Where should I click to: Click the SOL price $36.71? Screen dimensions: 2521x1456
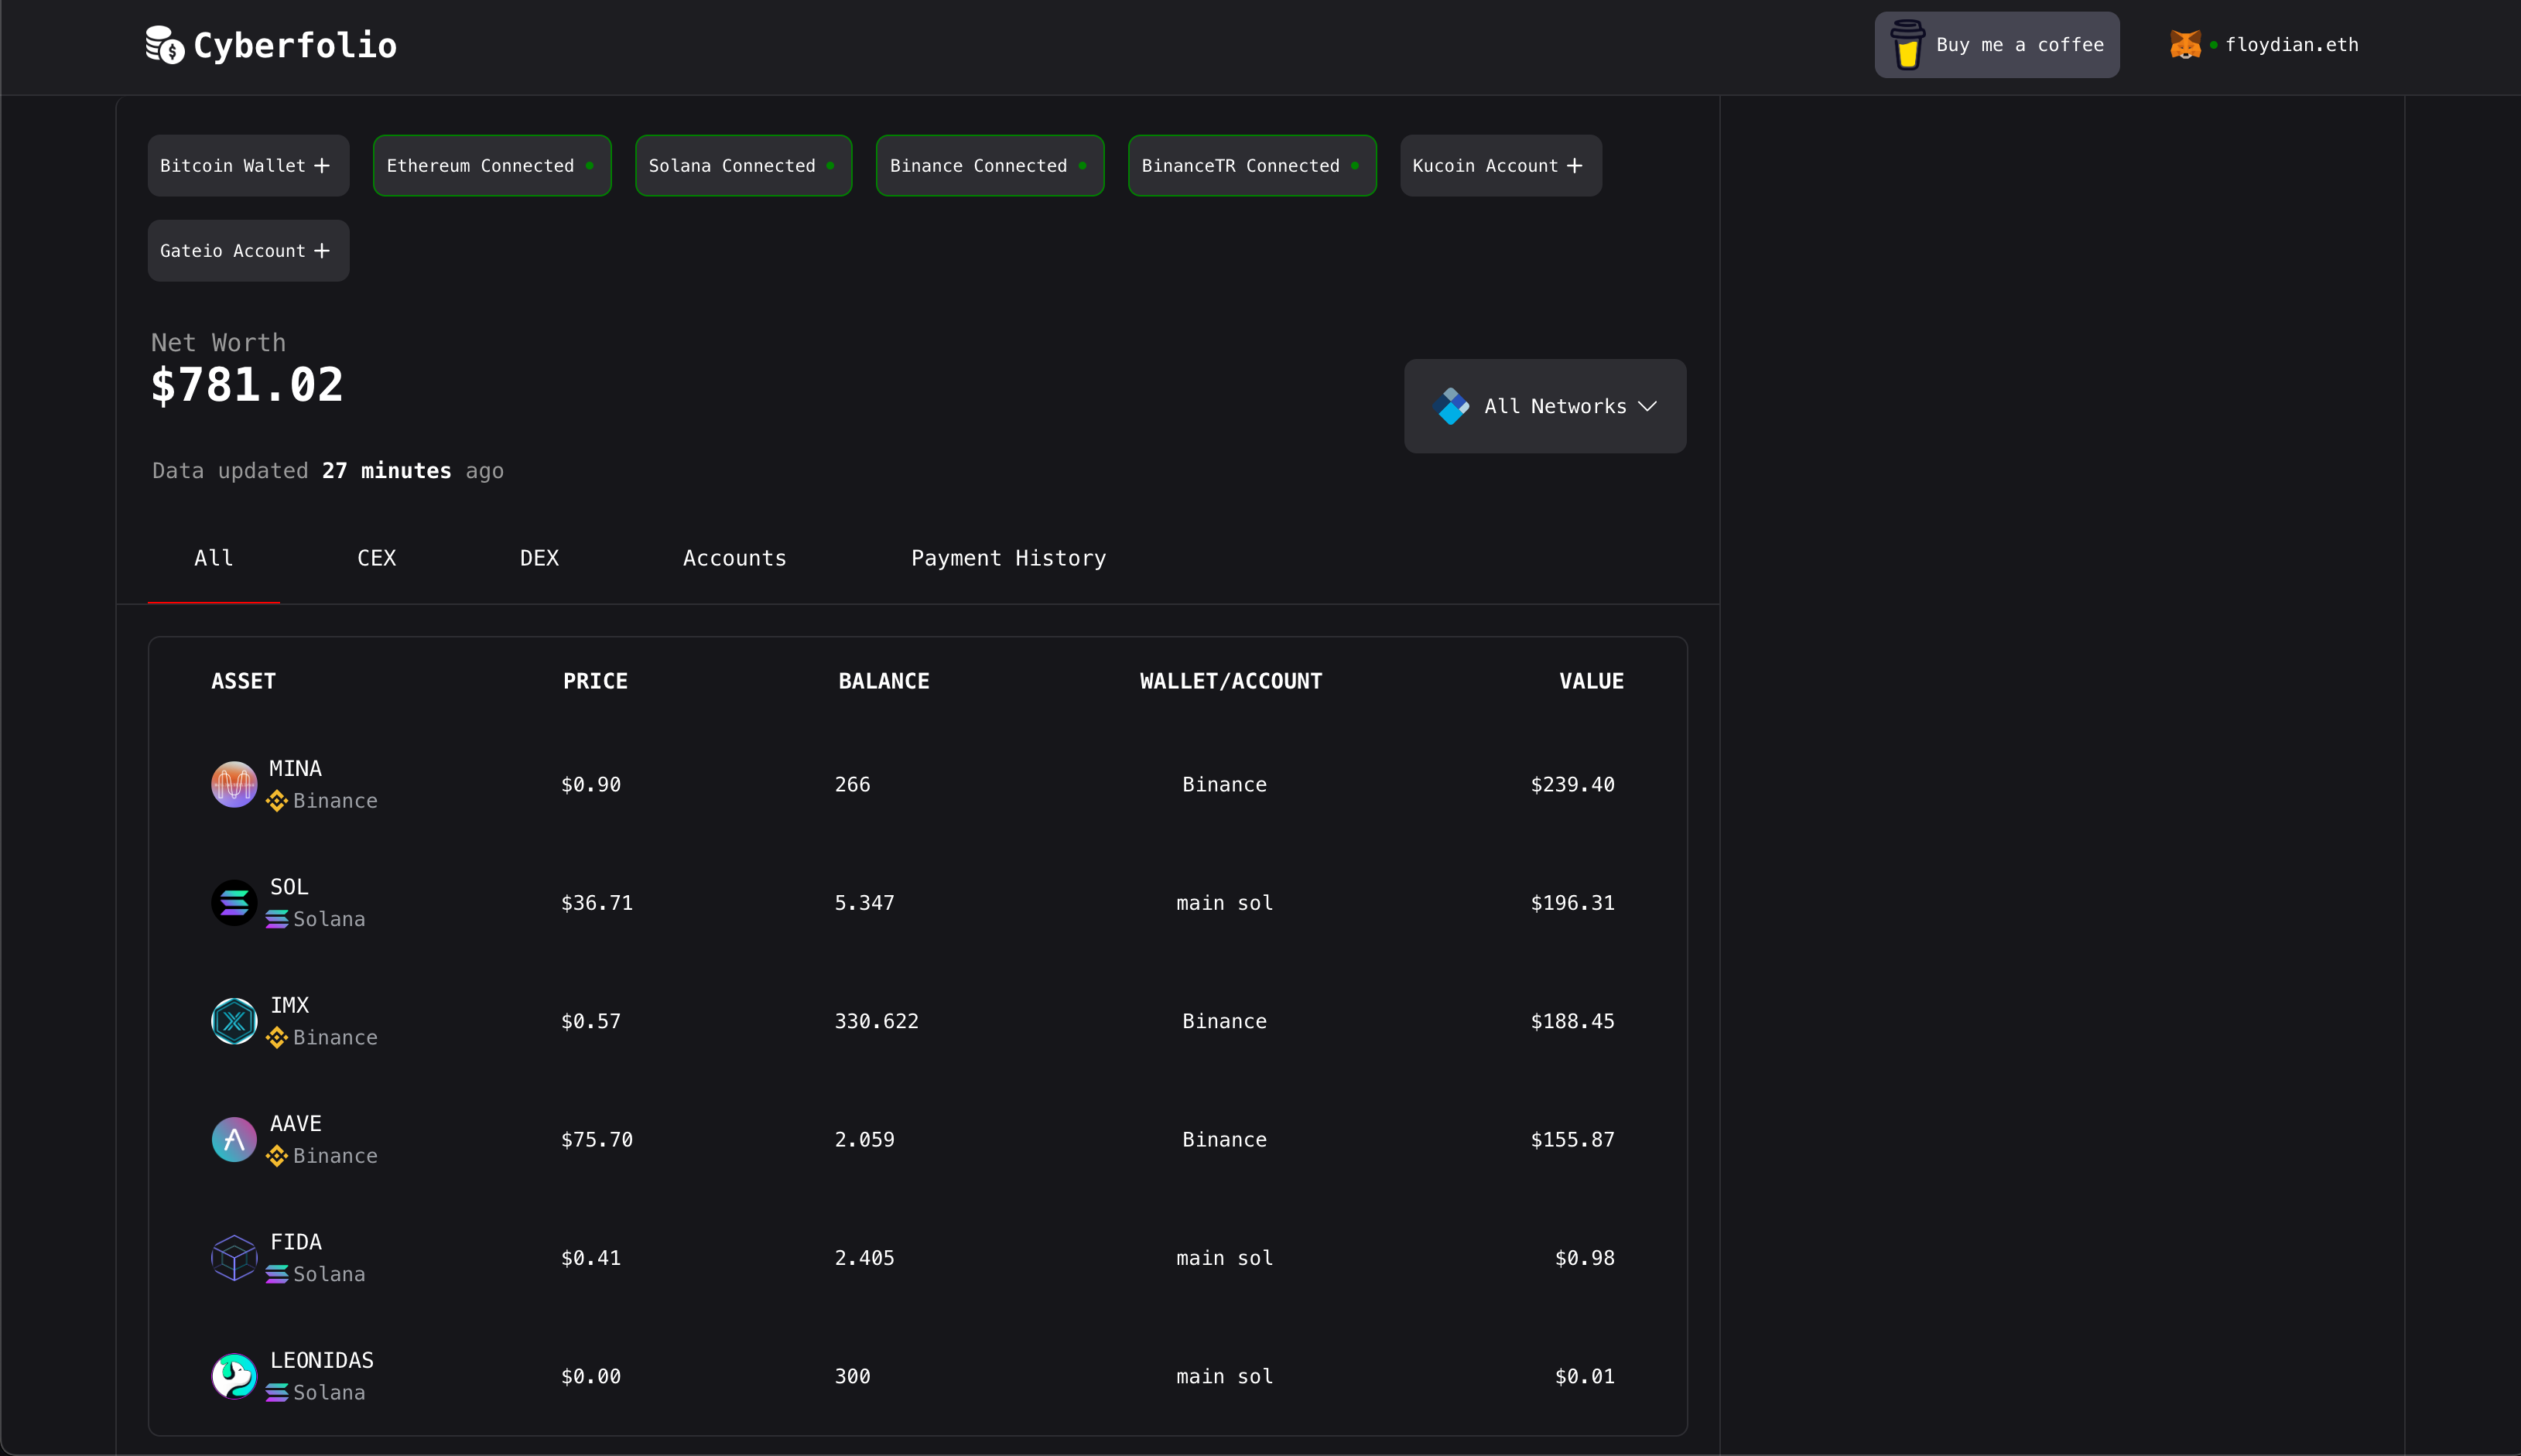coord(597,903)
